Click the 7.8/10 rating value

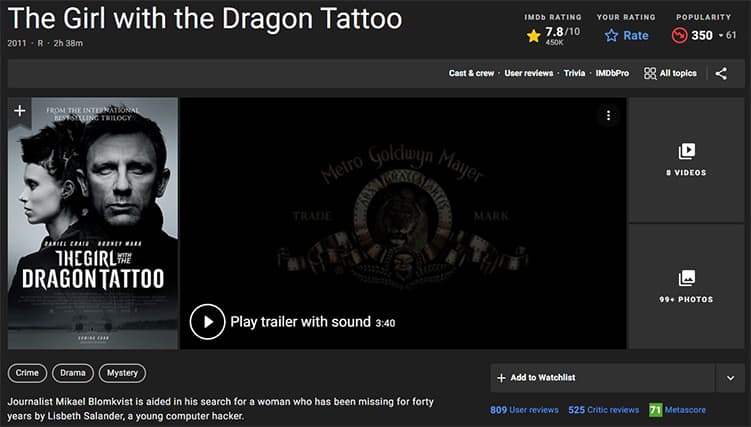(x=562, y=32)
